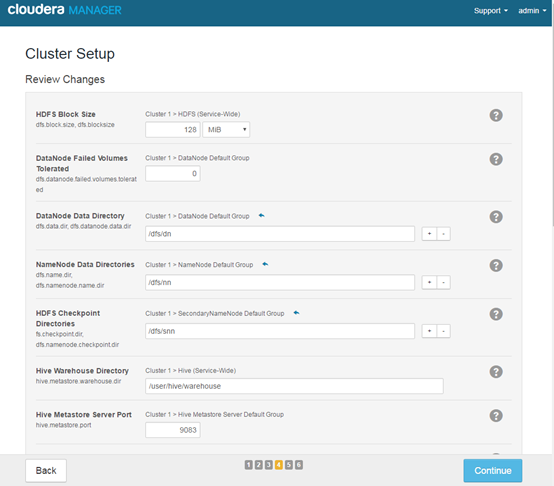Add a DataNode Data Directory entry
The width and height of the screenshot is (554, 486).
click(429, 234)
